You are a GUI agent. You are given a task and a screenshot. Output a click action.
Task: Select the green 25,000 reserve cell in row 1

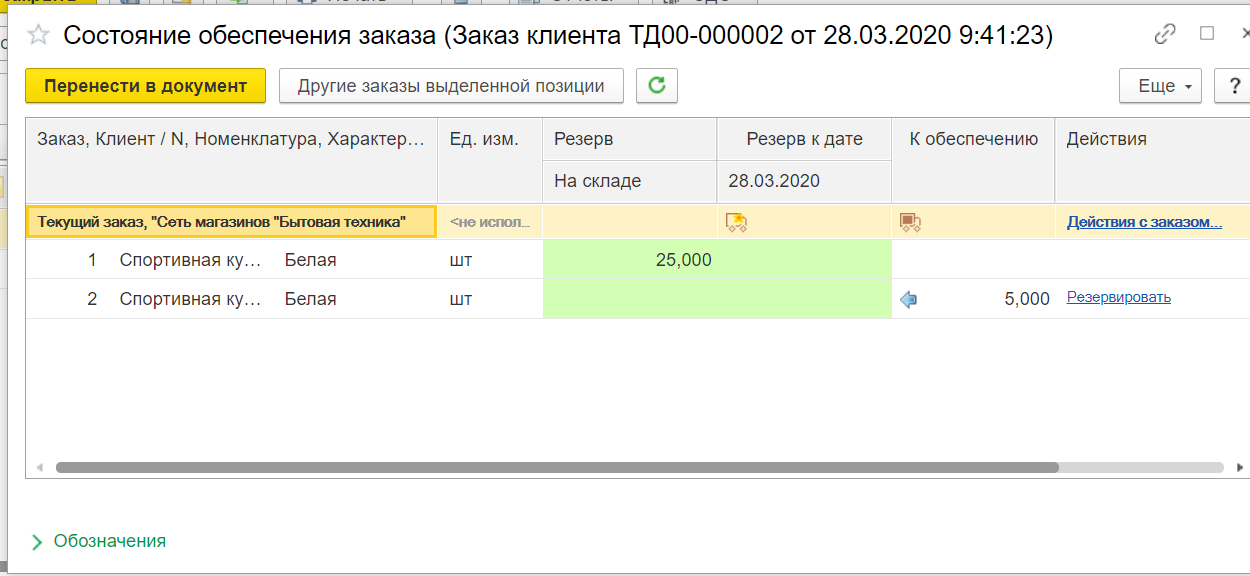pos(629,260)
